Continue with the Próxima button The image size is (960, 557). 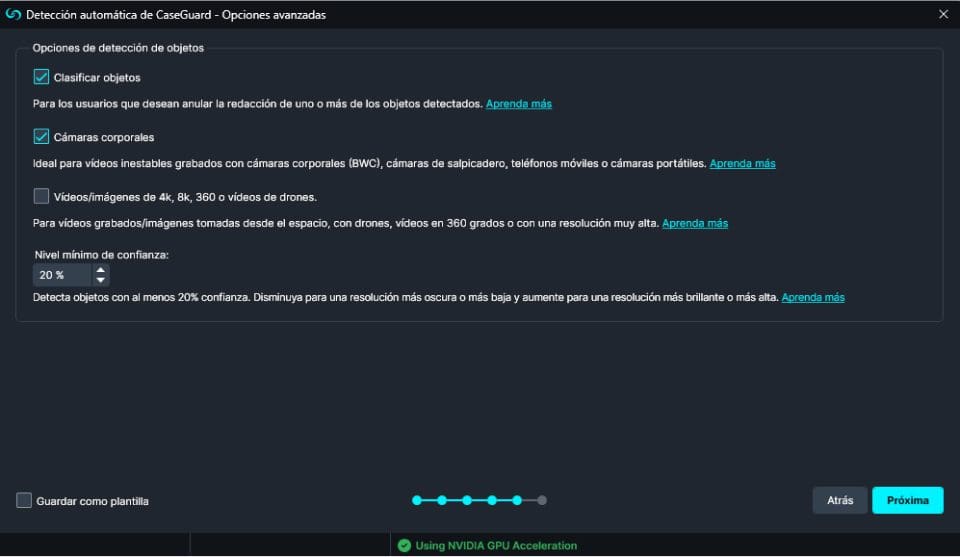tap(907, 500)
